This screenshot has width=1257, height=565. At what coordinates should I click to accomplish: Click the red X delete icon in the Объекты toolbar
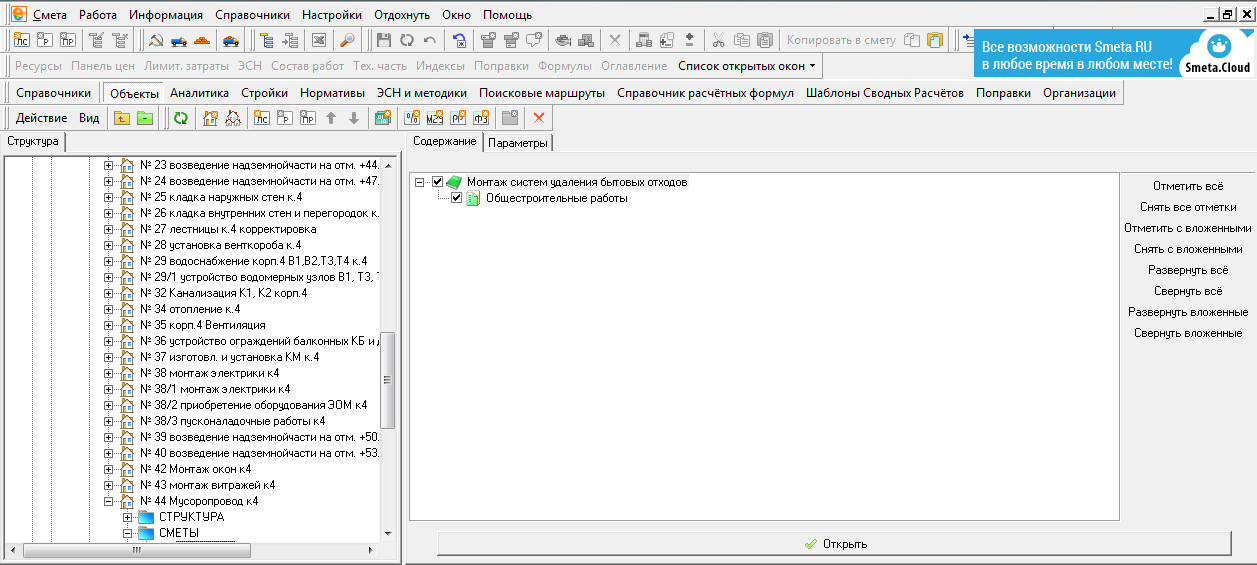coord(538,118)
